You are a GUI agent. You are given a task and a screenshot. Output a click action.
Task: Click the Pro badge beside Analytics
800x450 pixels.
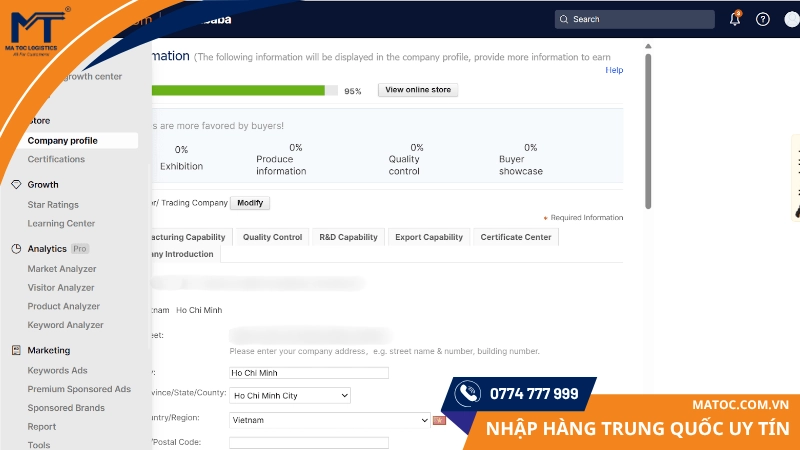80,248
